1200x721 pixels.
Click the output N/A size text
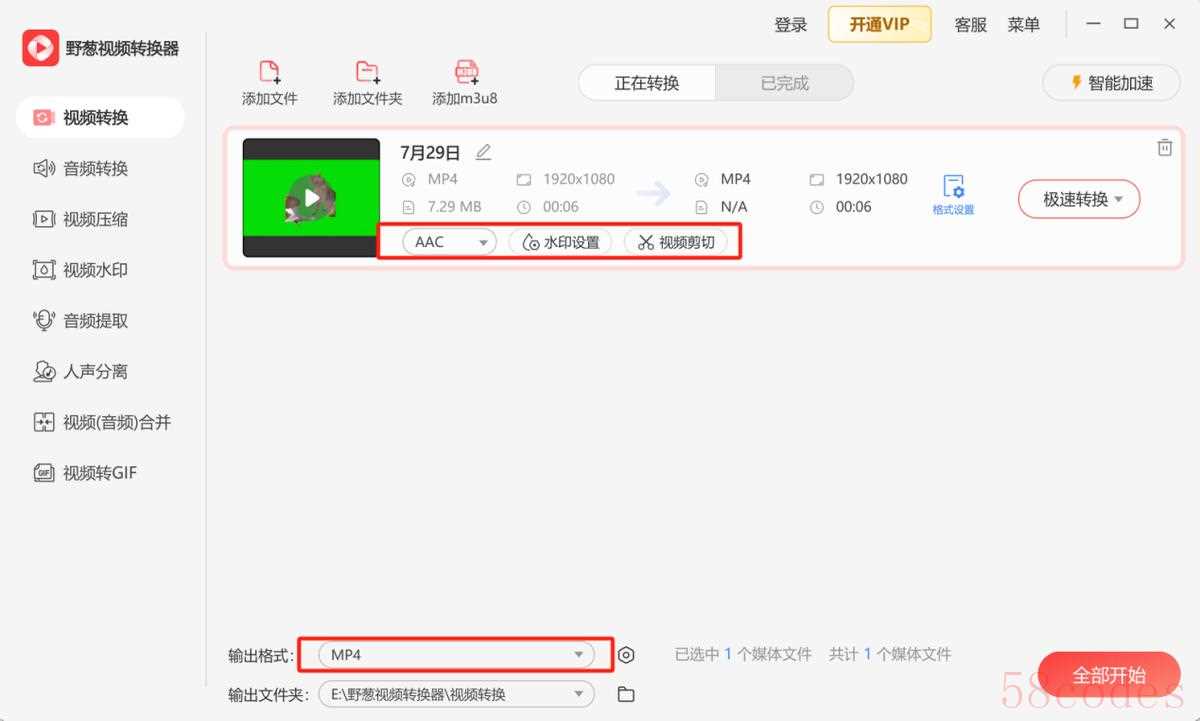point(734,207)
